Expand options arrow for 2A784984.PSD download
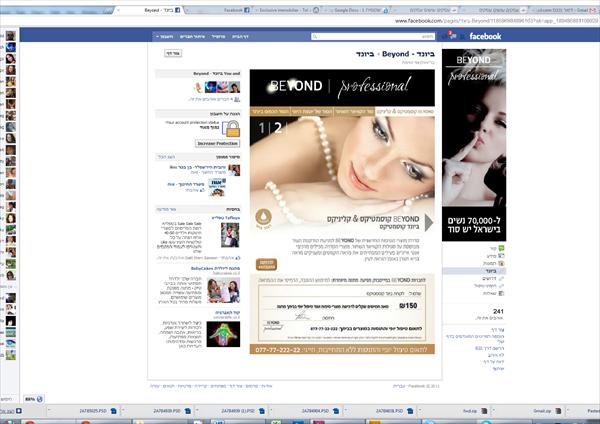The height and width of the screenshot is (424, 600). 271,411
